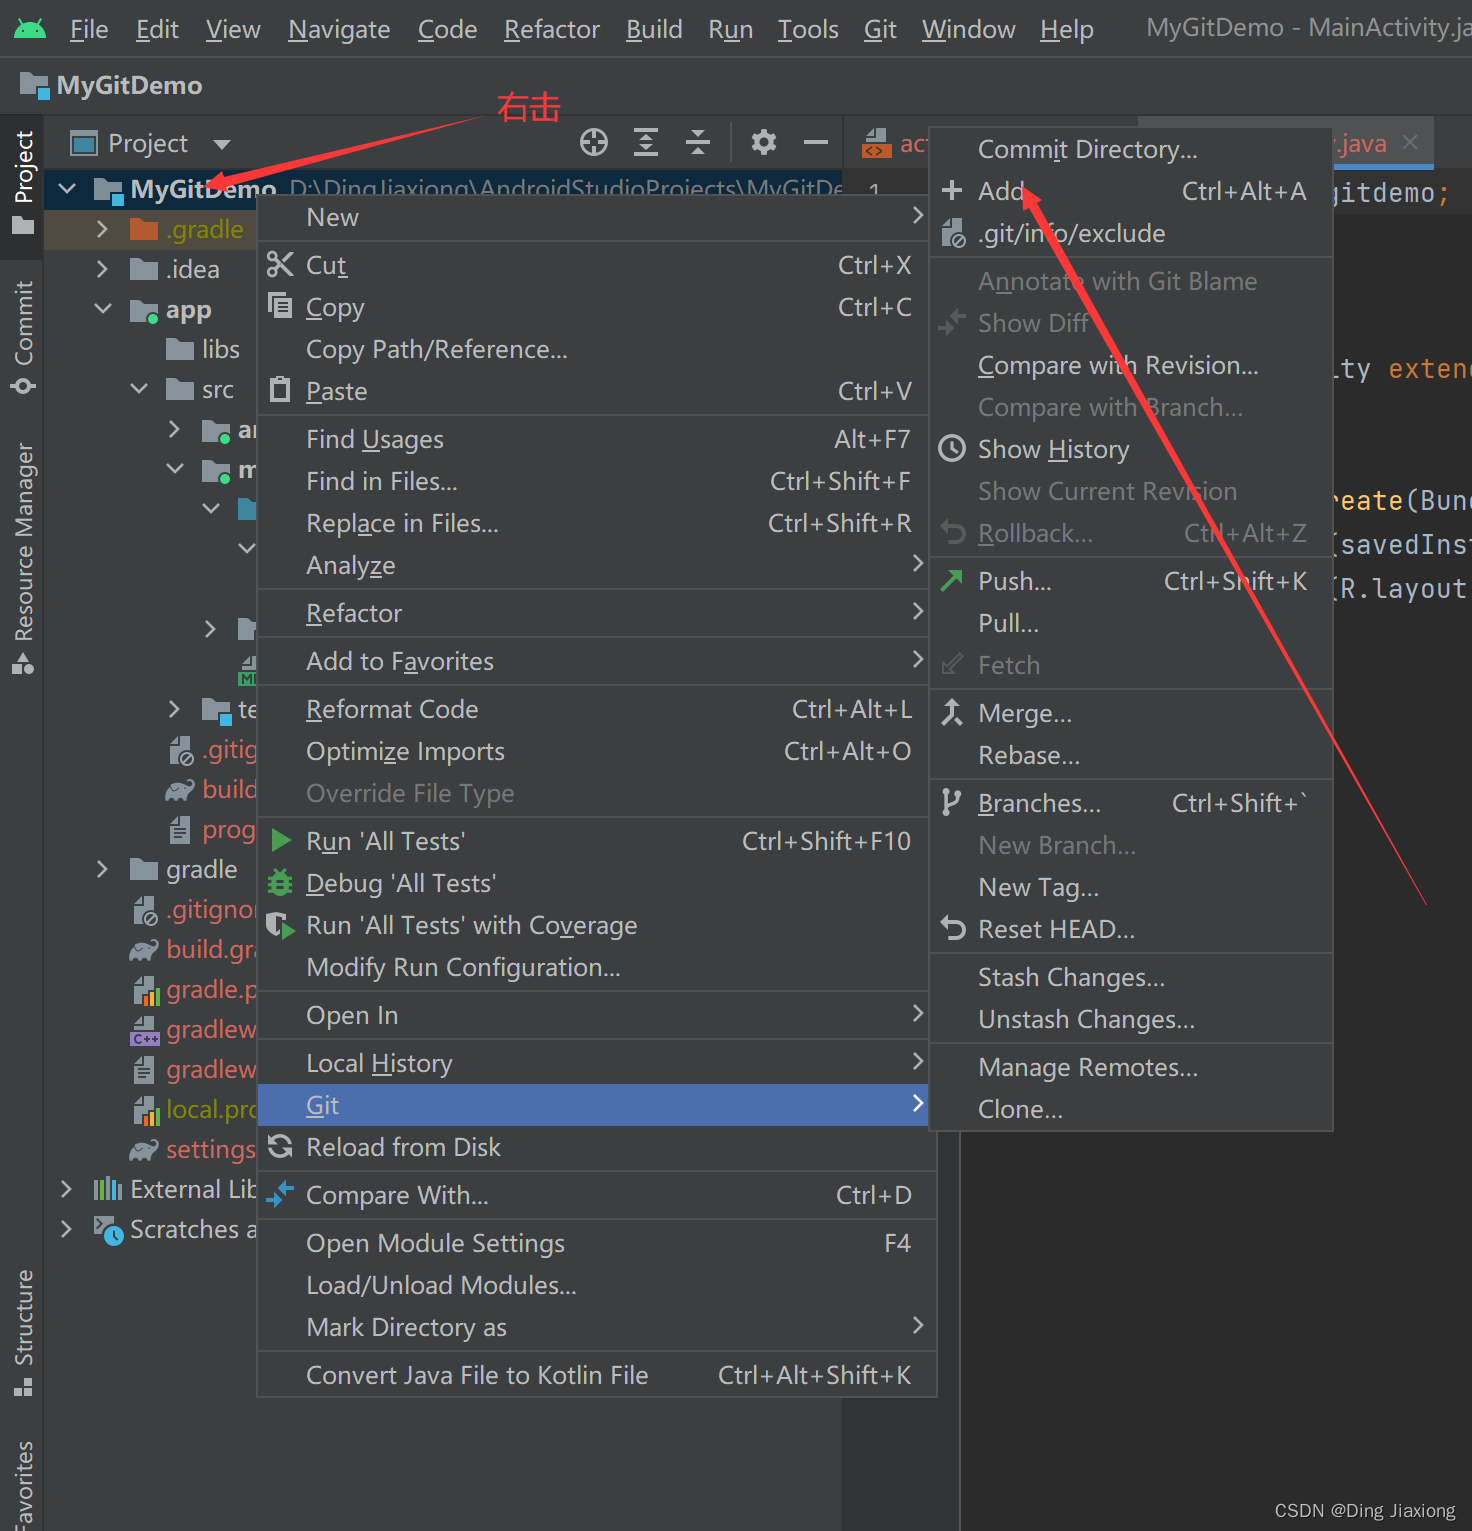1472x1531 pixels.
Task: Select Copy Path/Reference...
Action: click(593, 349)
